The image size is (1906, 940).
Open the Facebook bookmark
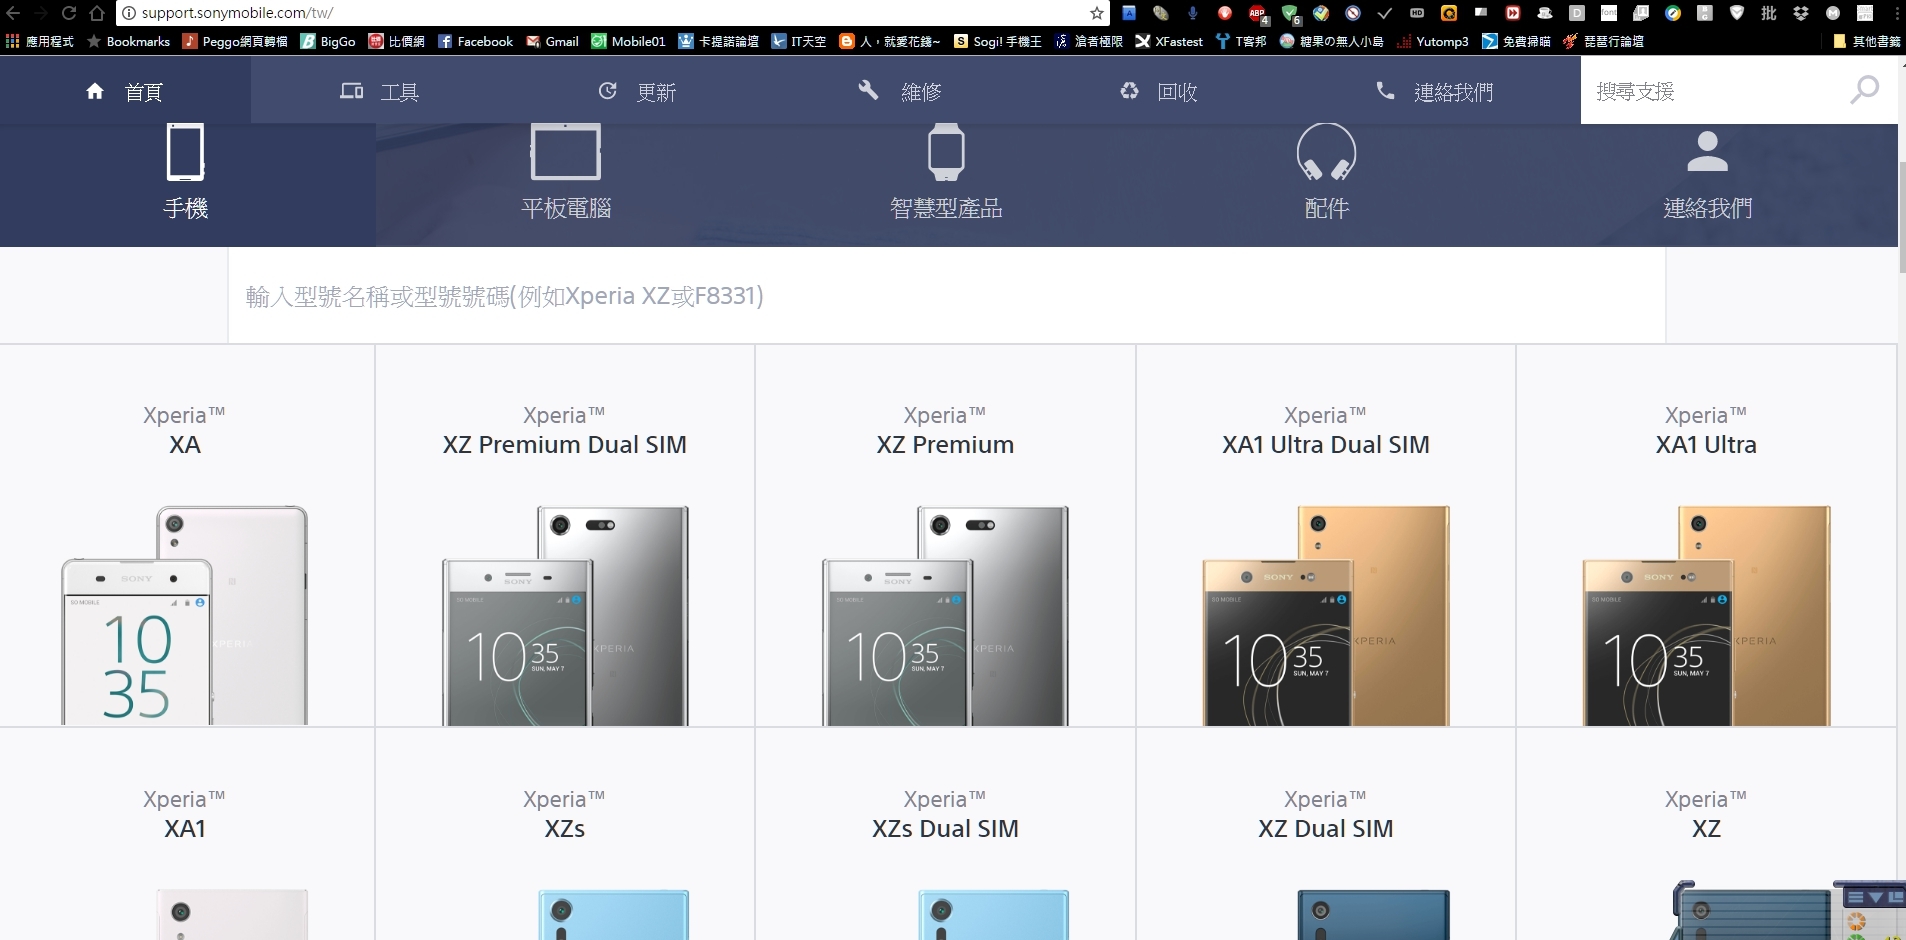476,41
